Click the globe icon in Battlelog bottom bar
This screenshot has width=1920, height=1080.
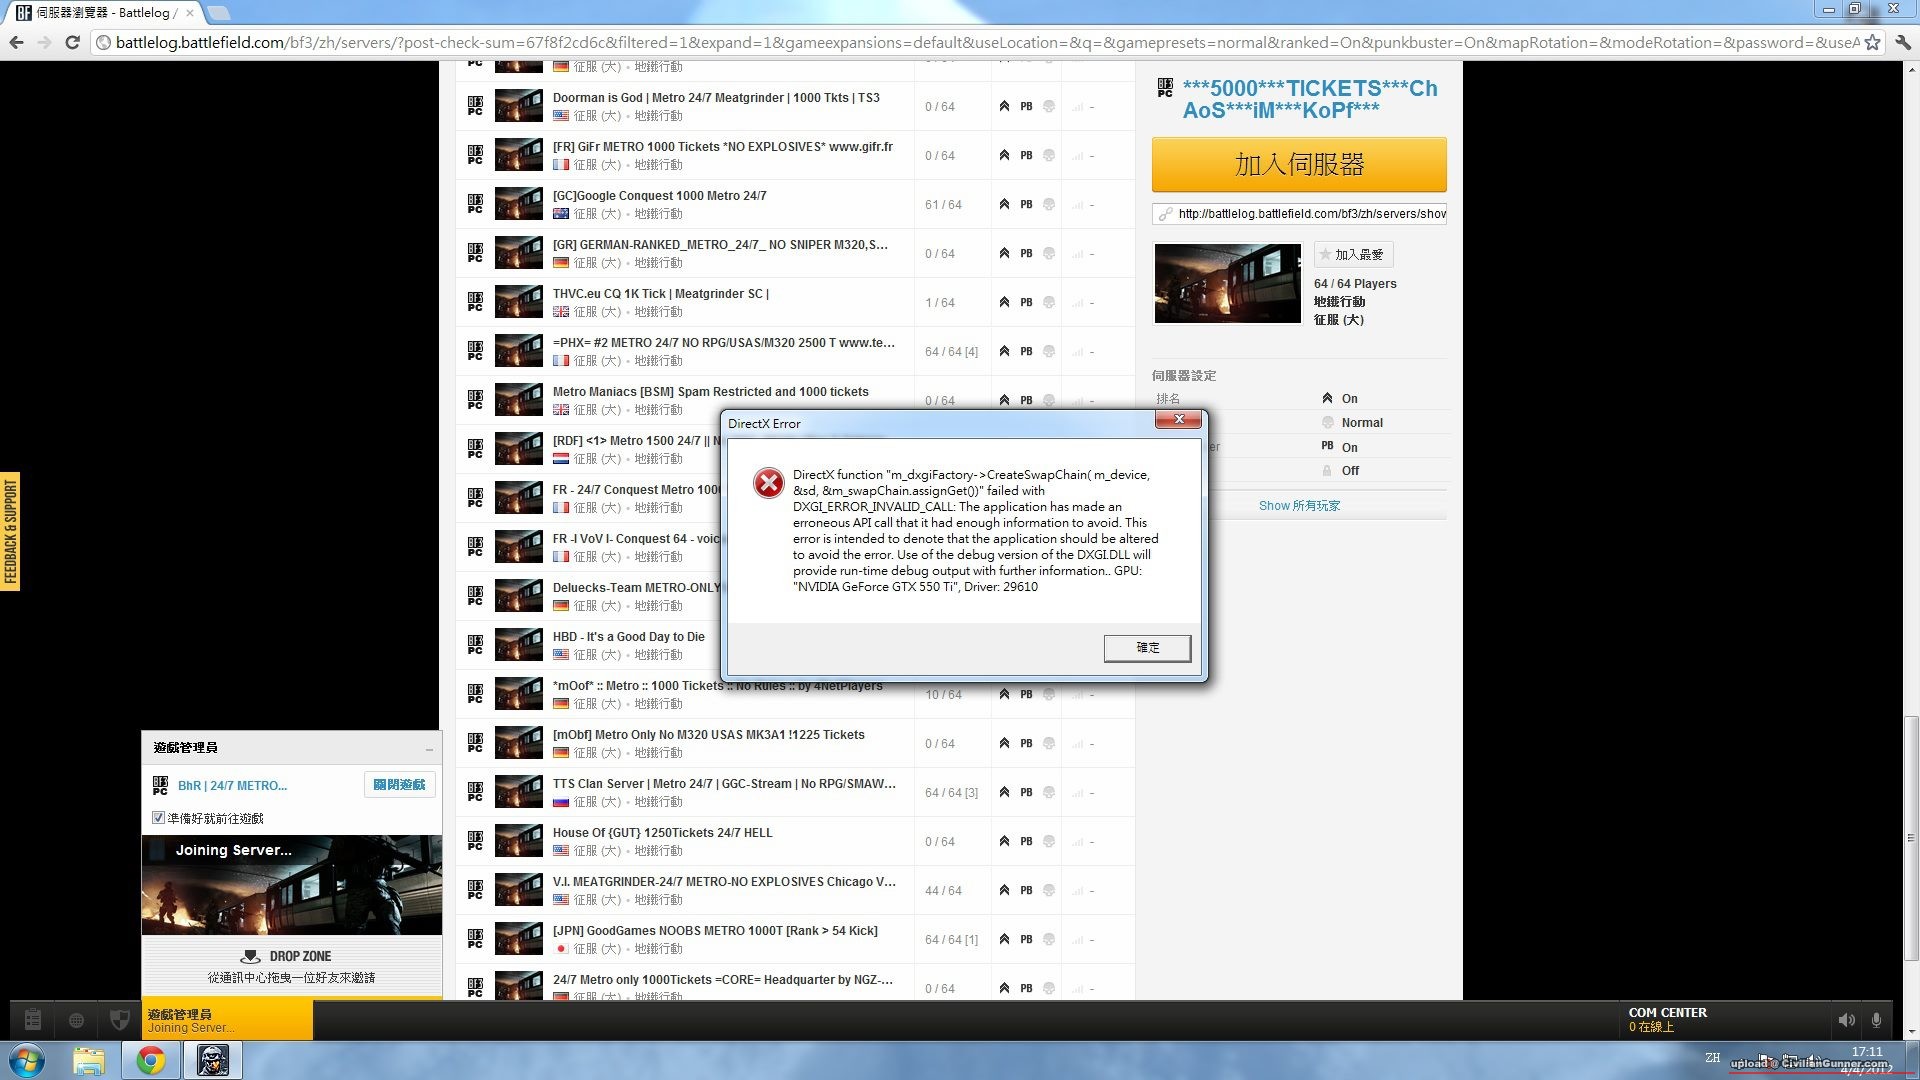pos(76,1020)
